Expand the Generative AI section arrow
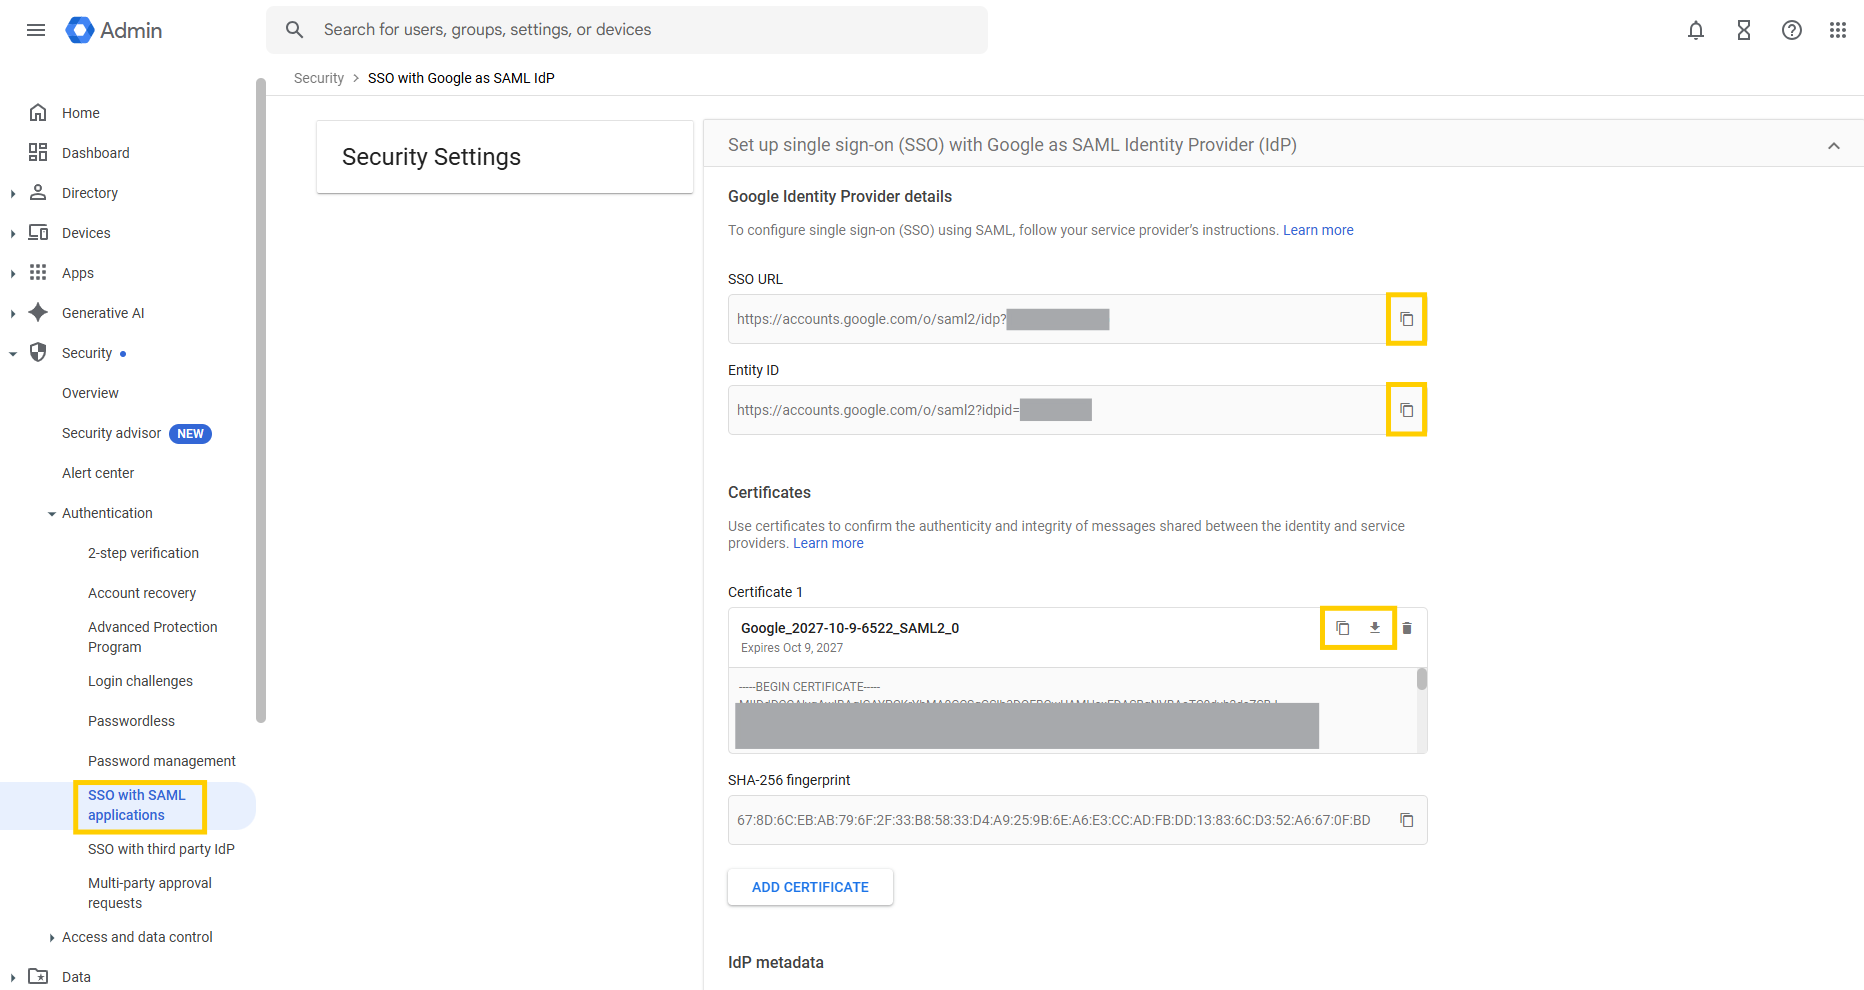This screenshot has height=990, width=1864. (12, 314)
